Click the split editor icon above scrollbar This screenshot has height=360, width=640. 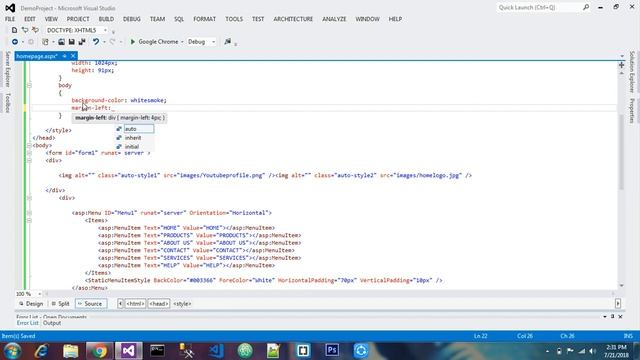click(x=622, y=65)
